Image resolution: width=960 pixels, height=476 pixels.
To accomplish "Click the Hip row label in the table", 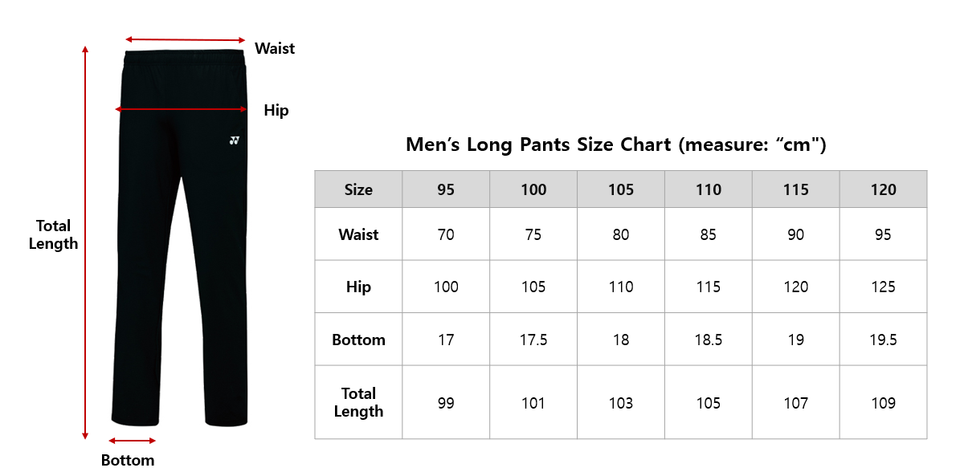I will [x=358, y=287].
